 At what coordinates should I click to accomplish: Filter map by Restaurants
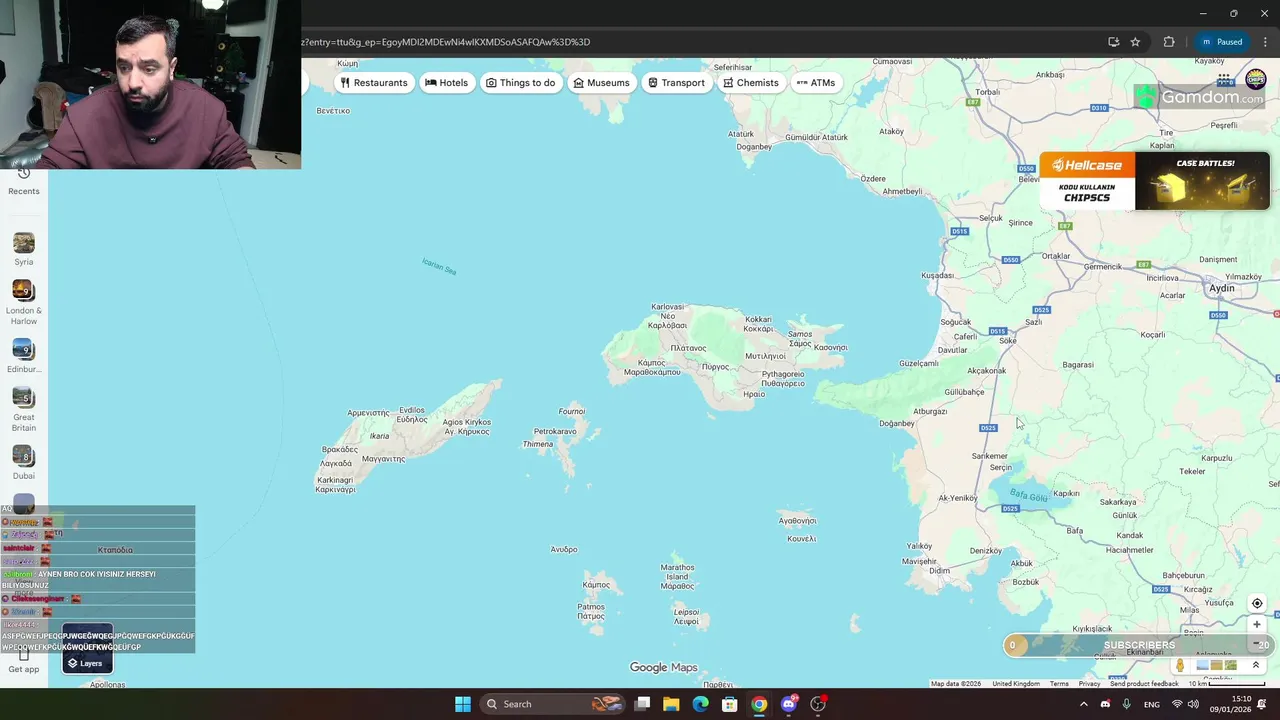[374, 83]
